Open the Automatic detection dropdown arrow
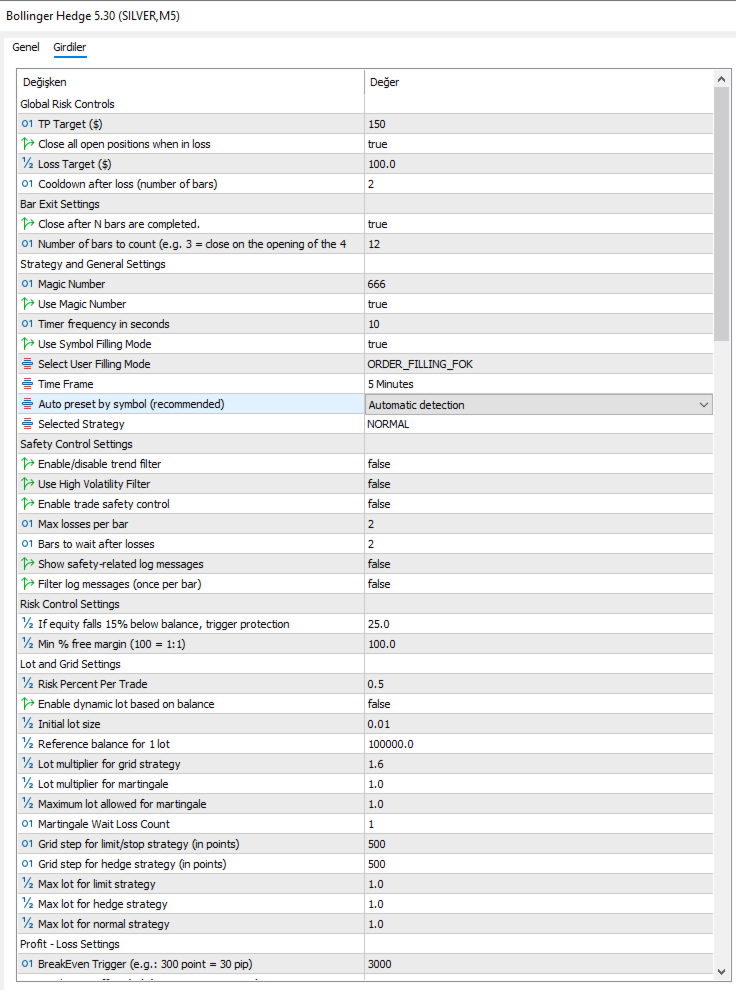 point(704,405)
